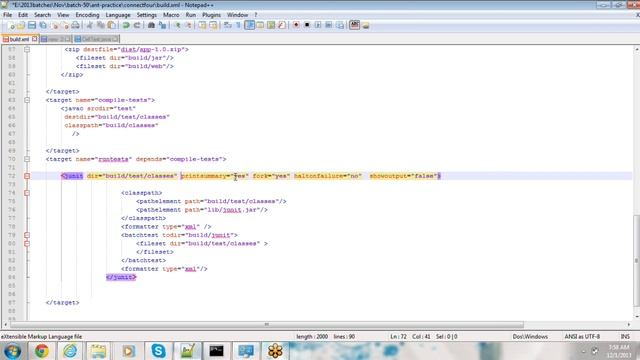This screenshot has height=360, width=640.
Task: Toggle Show All Characters icon
Action: [238, 25]
